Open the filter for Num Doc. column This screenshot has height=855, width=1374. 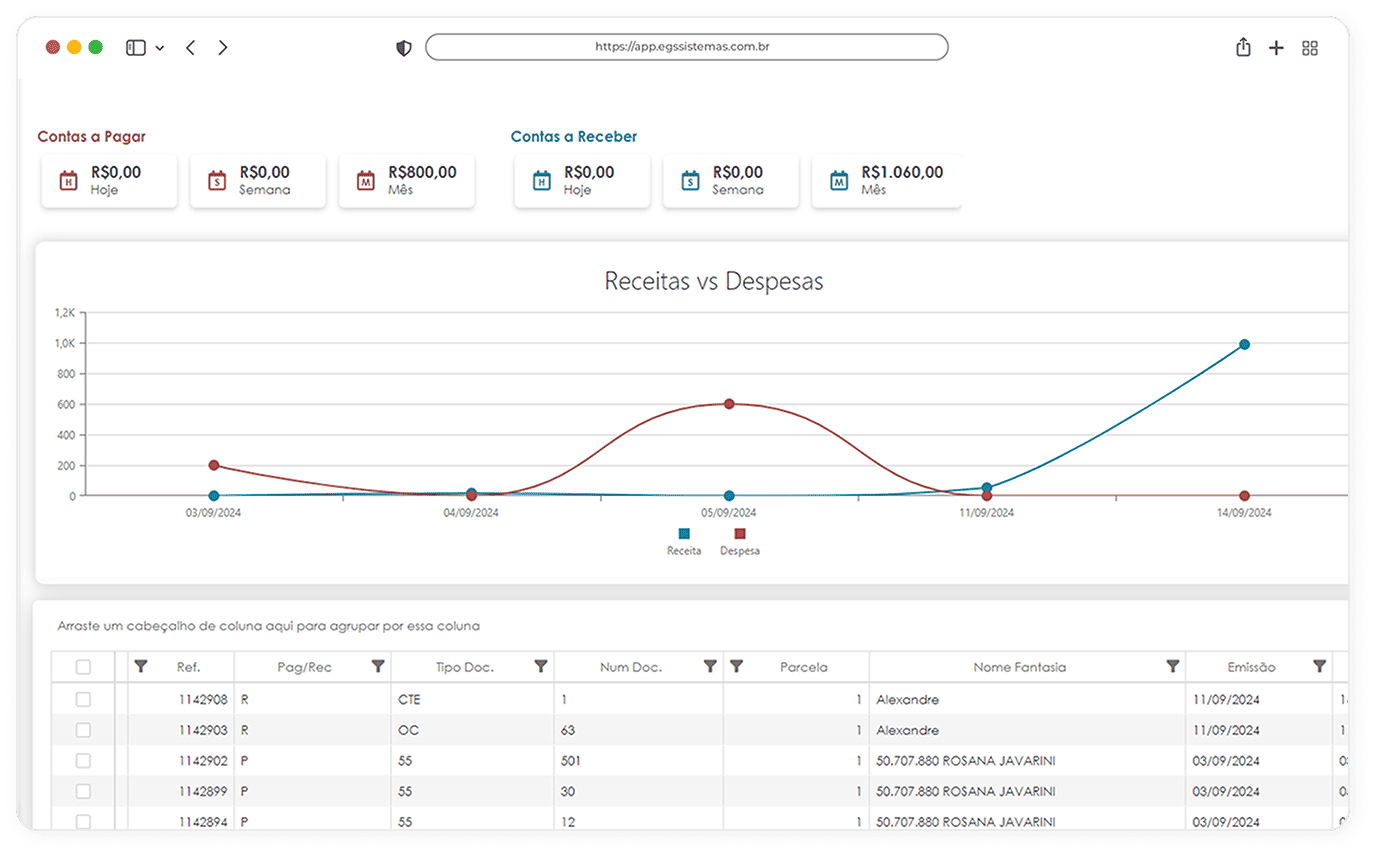(710, 666)
